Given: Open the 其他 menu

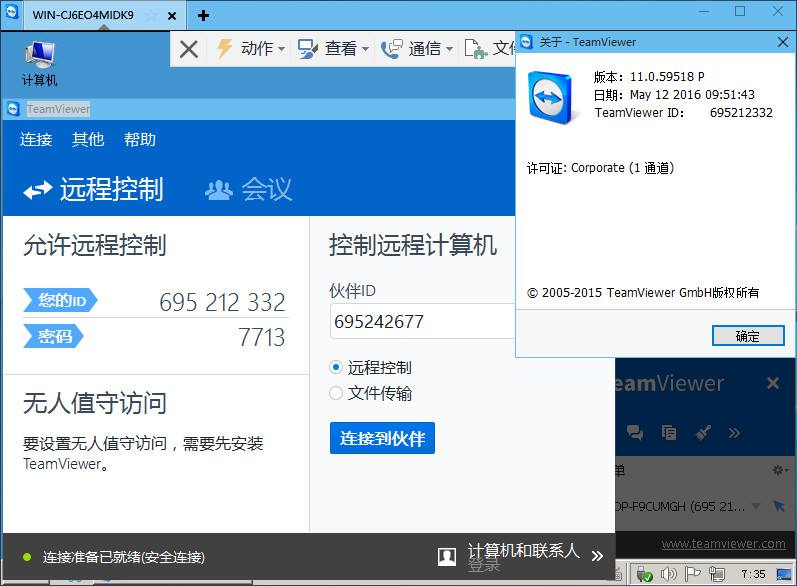Looking at the screenshot, I should [x=88, y=139].
